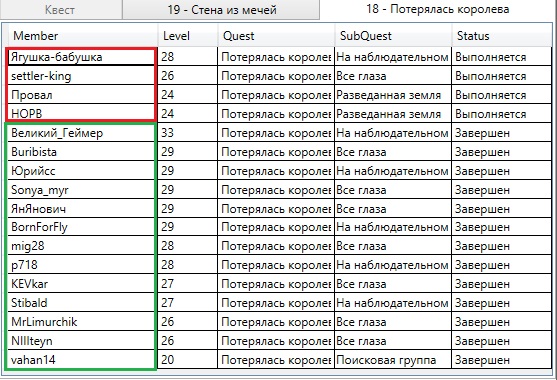Select member MrLimurchik

82,322
